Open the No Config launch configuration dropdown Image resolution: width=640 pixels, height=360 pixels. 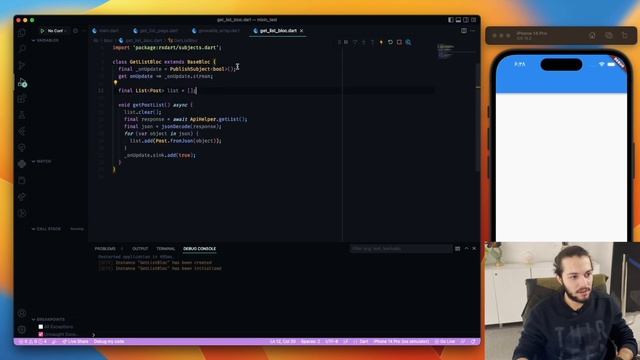[x=56, y=31]
